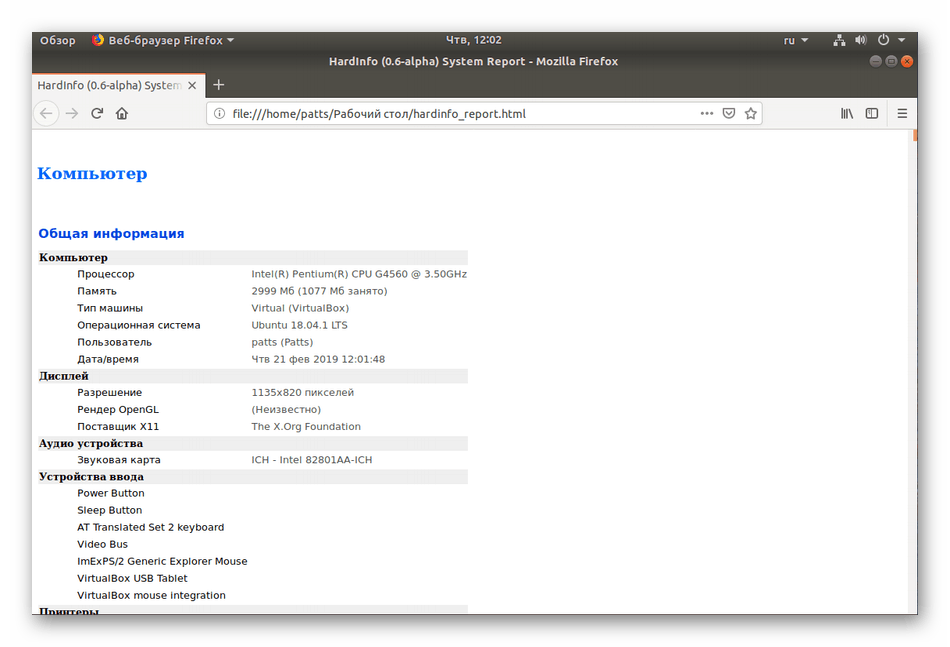This screenshot has height=647, width=950.
Task: Click the Операционная система row label
Action: click(138, 325)
